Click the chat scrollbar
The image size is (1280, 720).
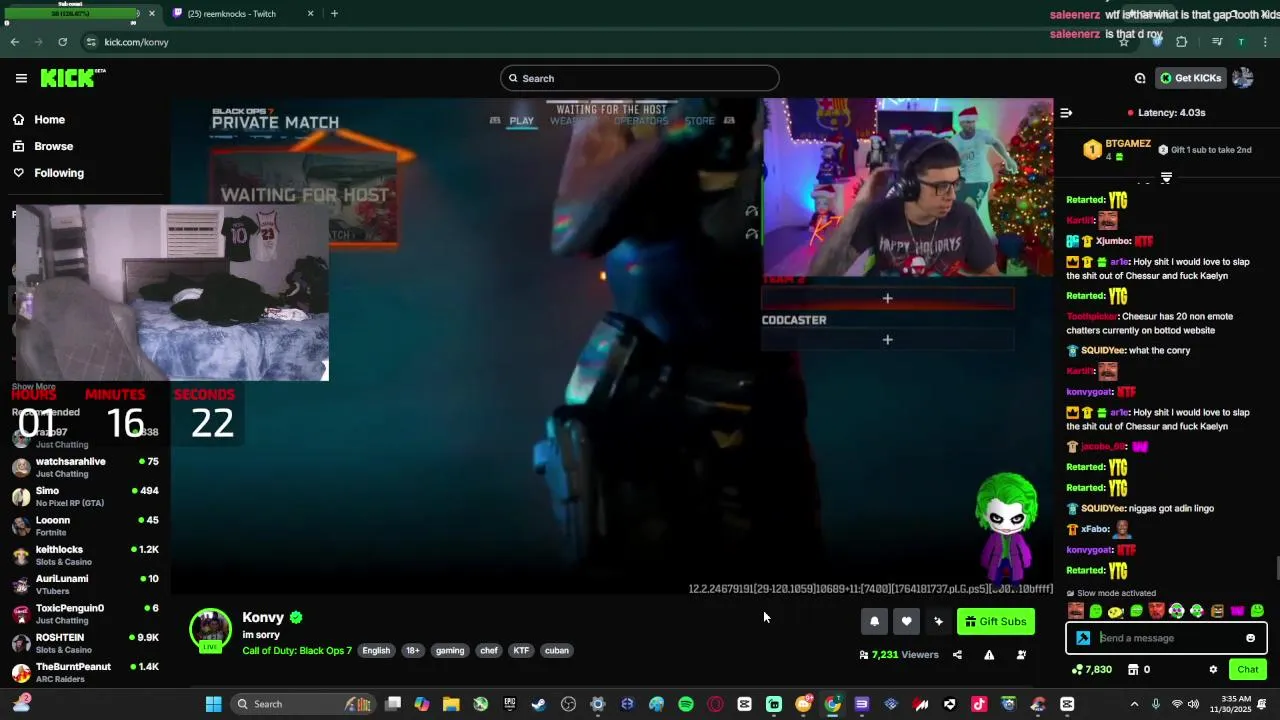[1277, 569]
